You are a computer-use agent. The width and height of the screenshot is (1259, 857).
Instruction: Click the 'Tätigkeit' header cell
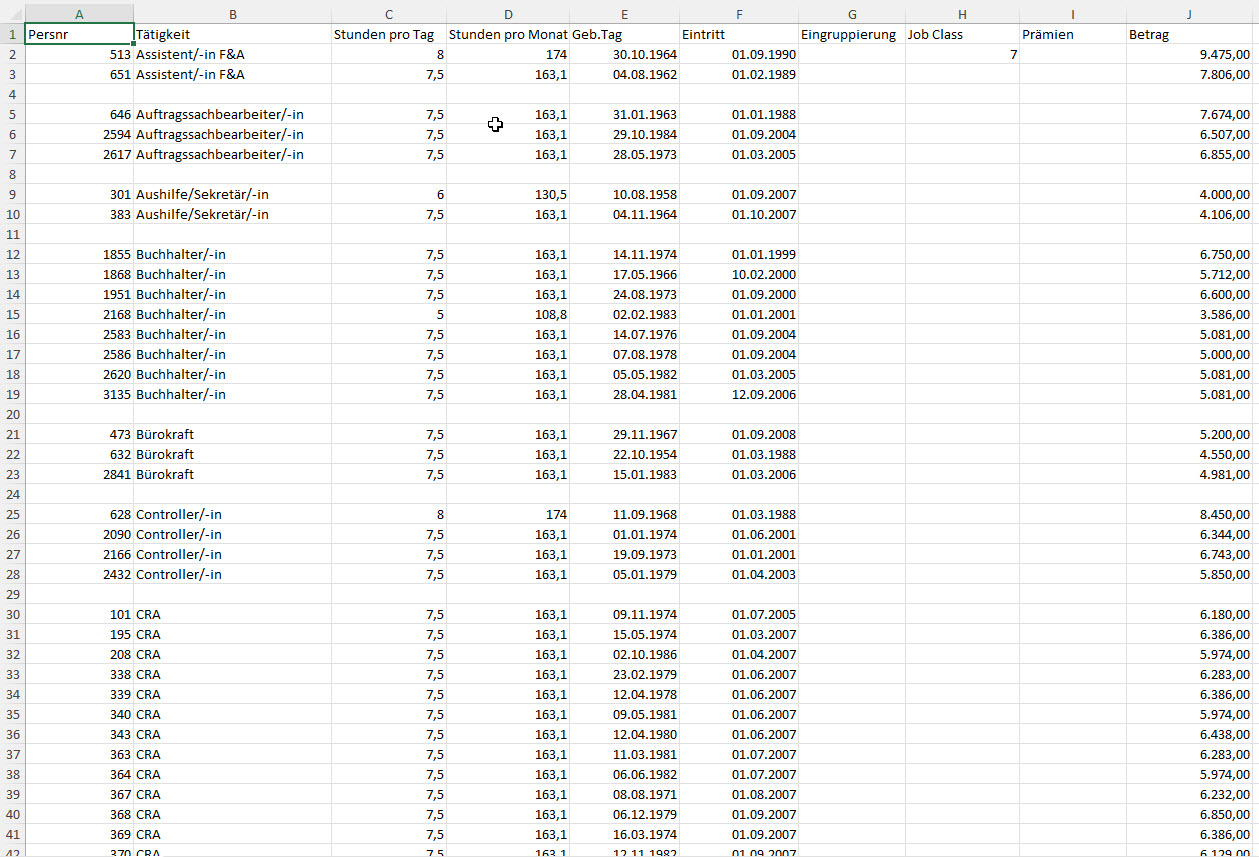coord(232,34)
